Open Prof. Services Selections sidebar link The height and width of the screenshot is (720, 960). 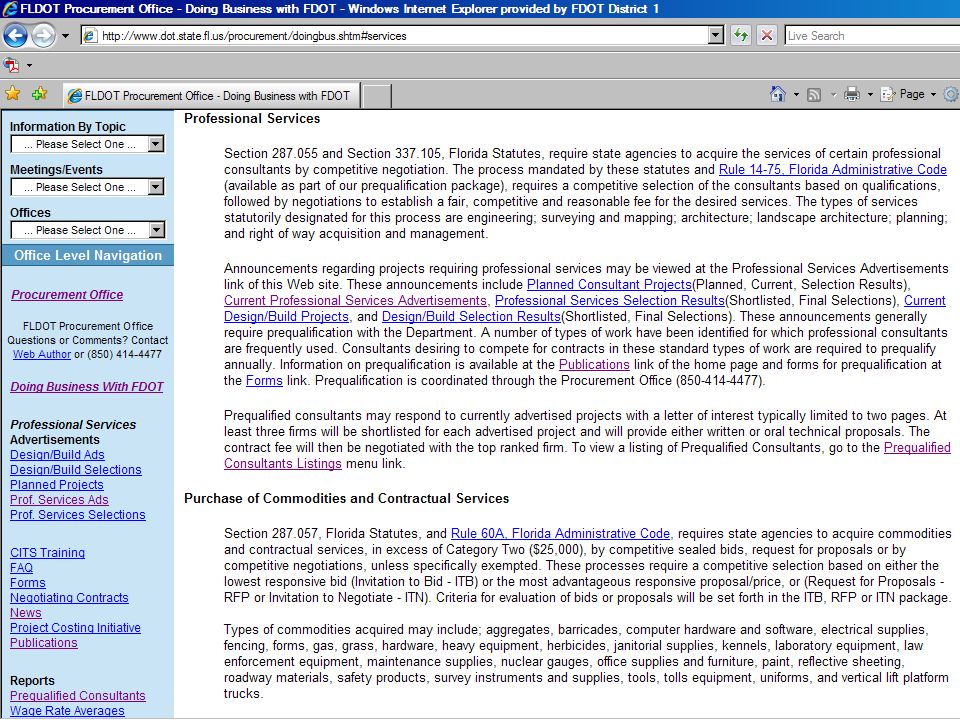pyautogui.click(x=77, y=514)
